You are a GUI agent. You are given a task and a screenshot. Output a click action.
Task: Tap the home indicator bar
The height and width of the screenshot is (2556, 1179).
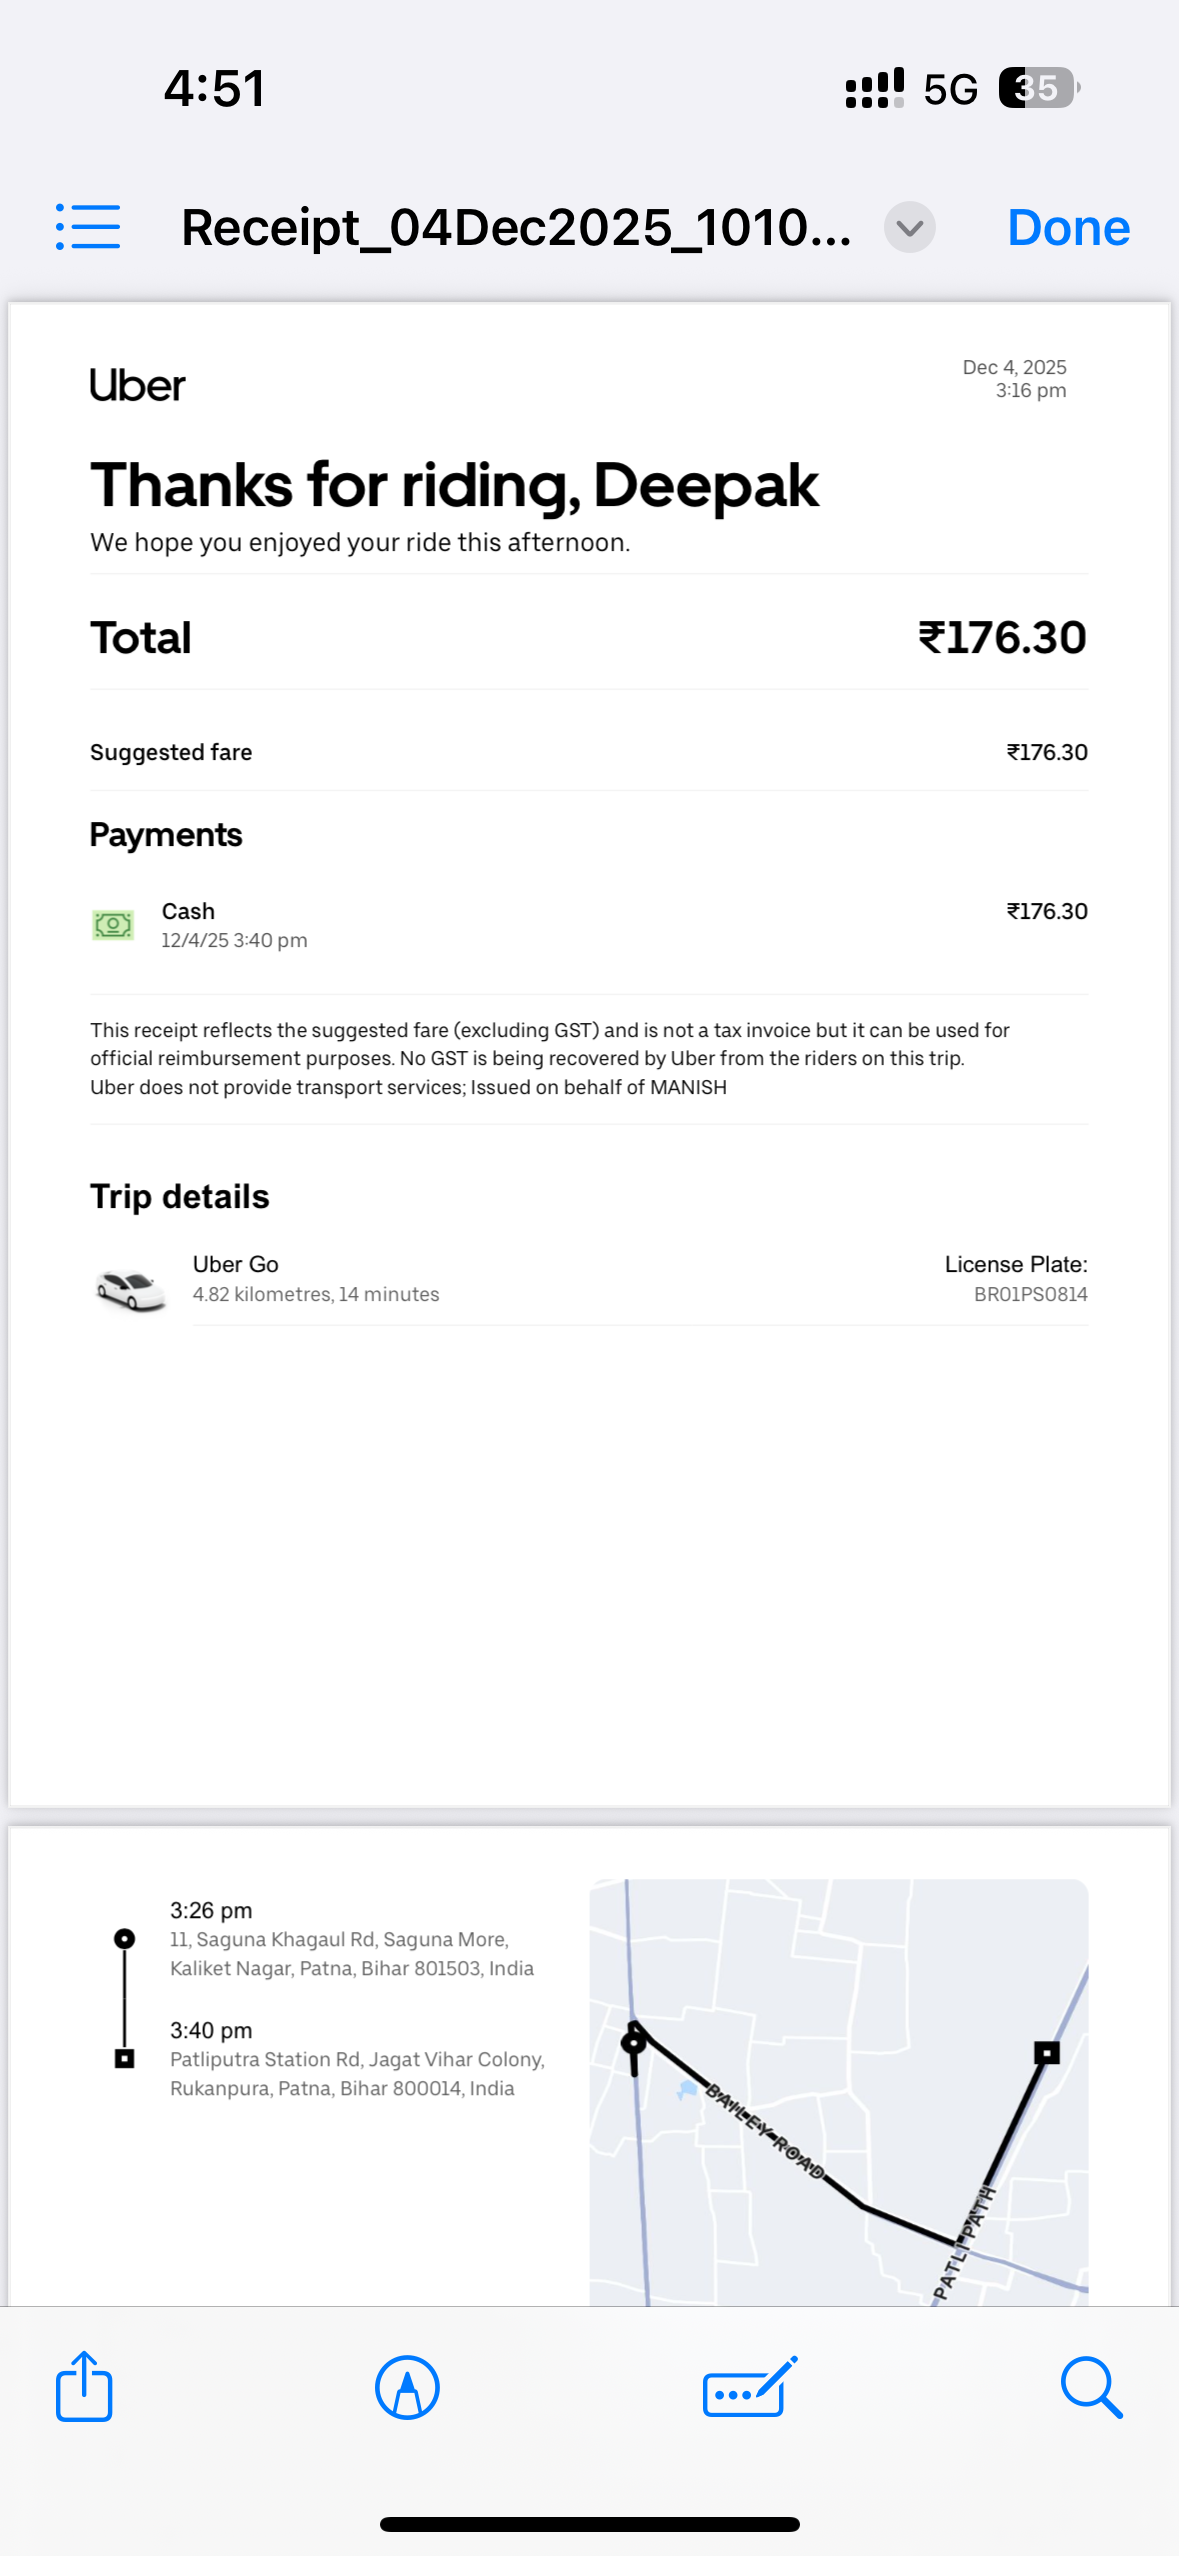point(589,2524)
